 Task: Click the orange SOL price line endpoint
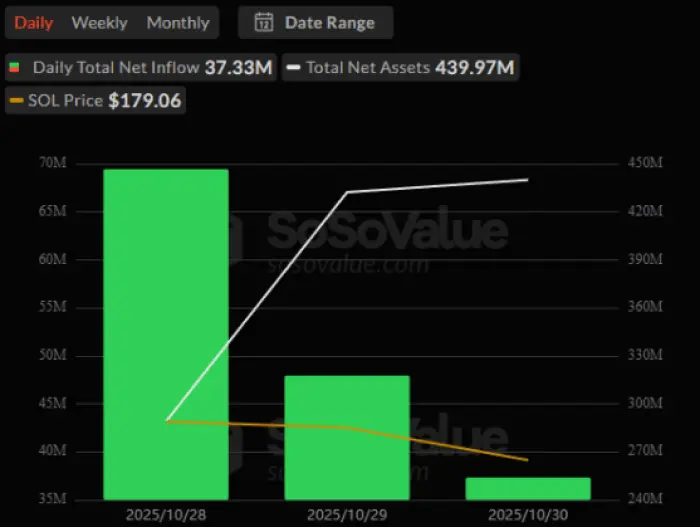point(527,460)
